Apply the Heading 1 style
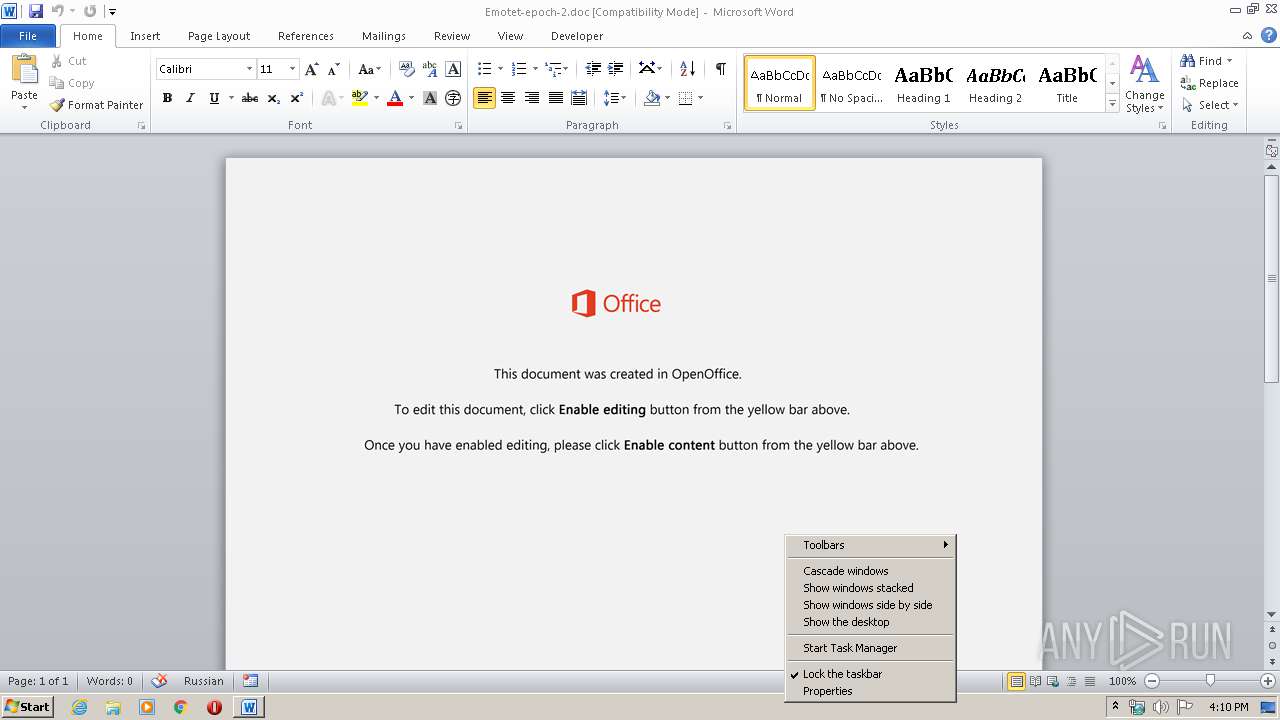Image resolution: width=1280 pixels, height=720 pixels. 923,83
